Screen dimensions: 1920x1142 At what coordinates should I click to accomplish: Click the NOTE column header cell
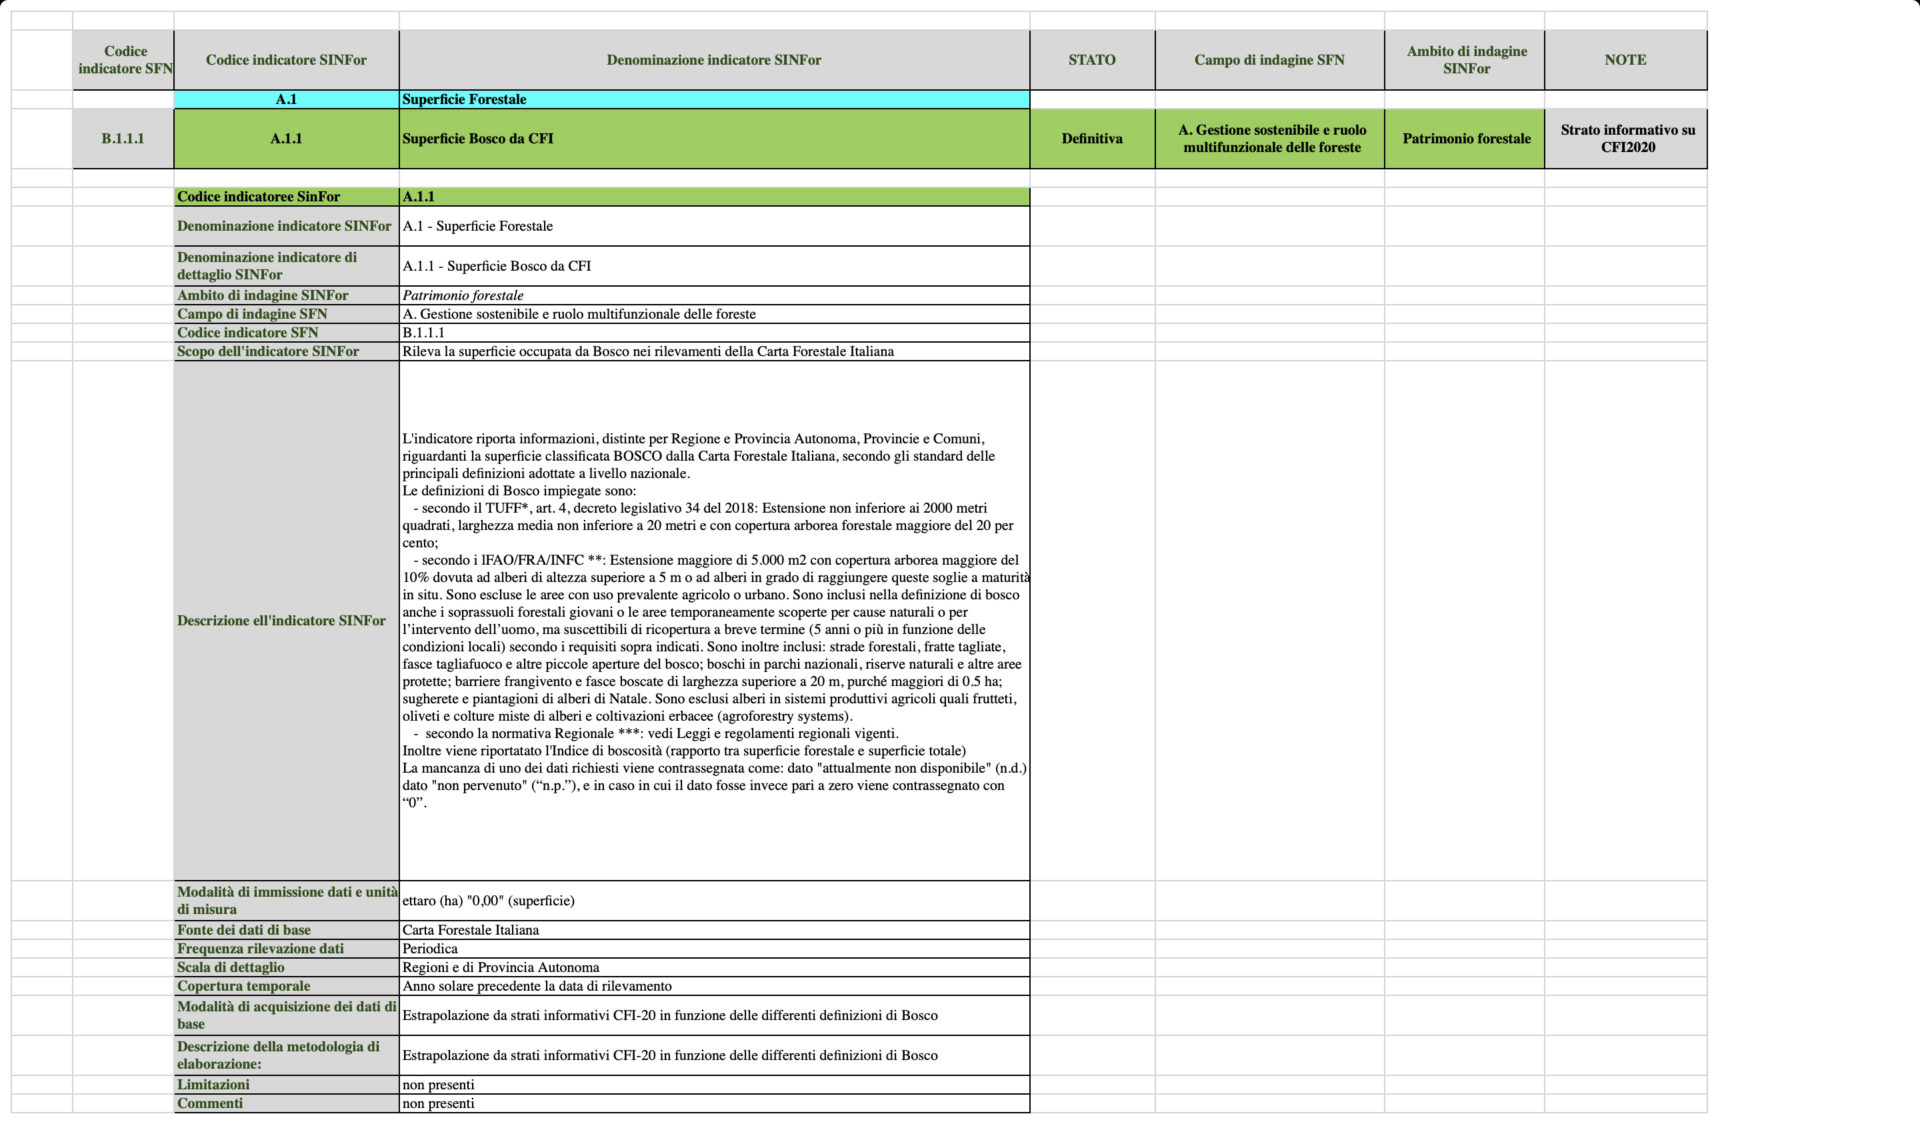1625,60
